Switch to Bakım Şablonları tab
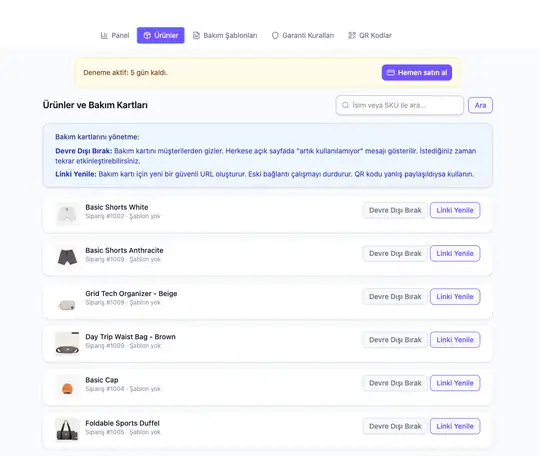The height and width of the screenshot is (456, 540). pos(225,35)
